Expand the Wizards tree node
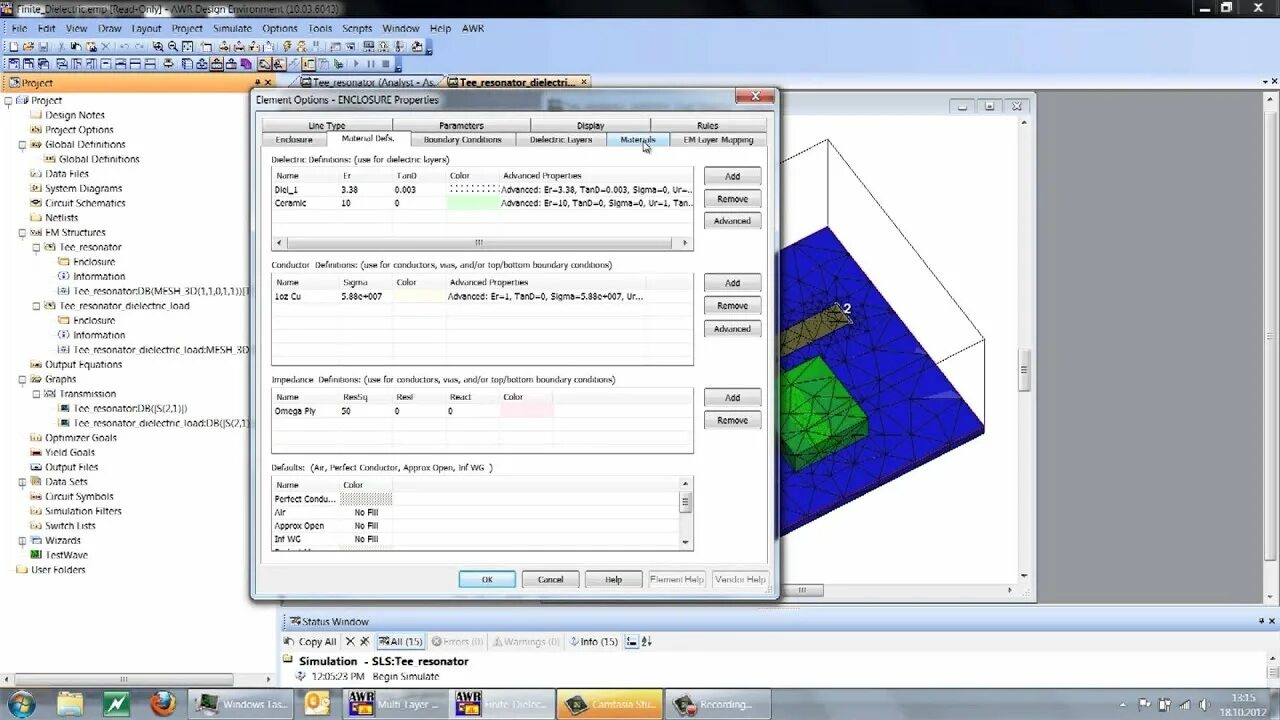The height and width of the screenshot is (720, 1280). coord(23,540)
